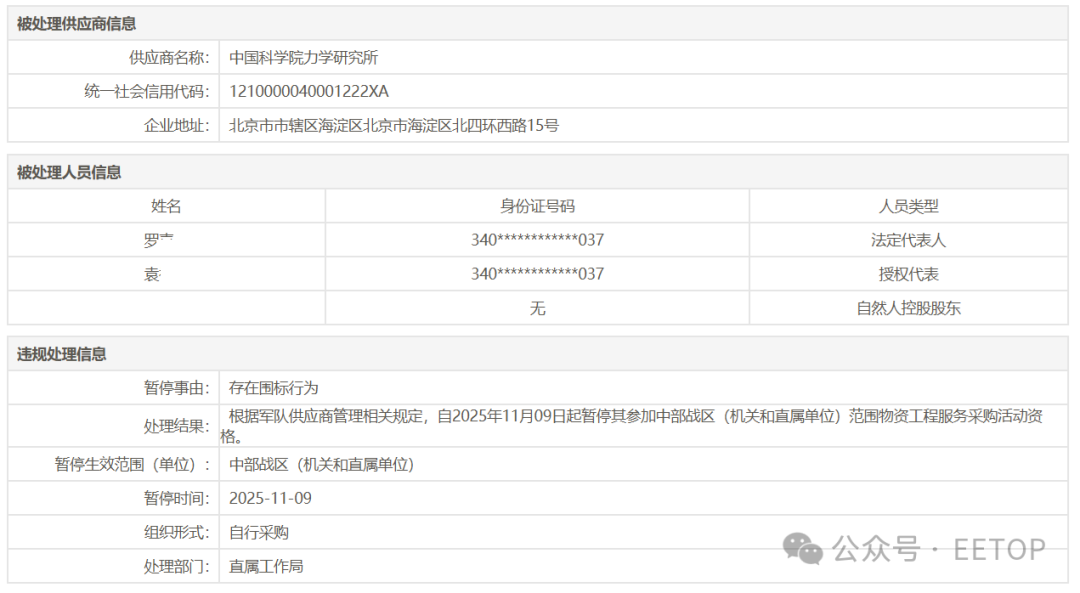Screen dimensions: 1080x593
Task: Click the 姓名 column header
Action: (x=166, y=206)
